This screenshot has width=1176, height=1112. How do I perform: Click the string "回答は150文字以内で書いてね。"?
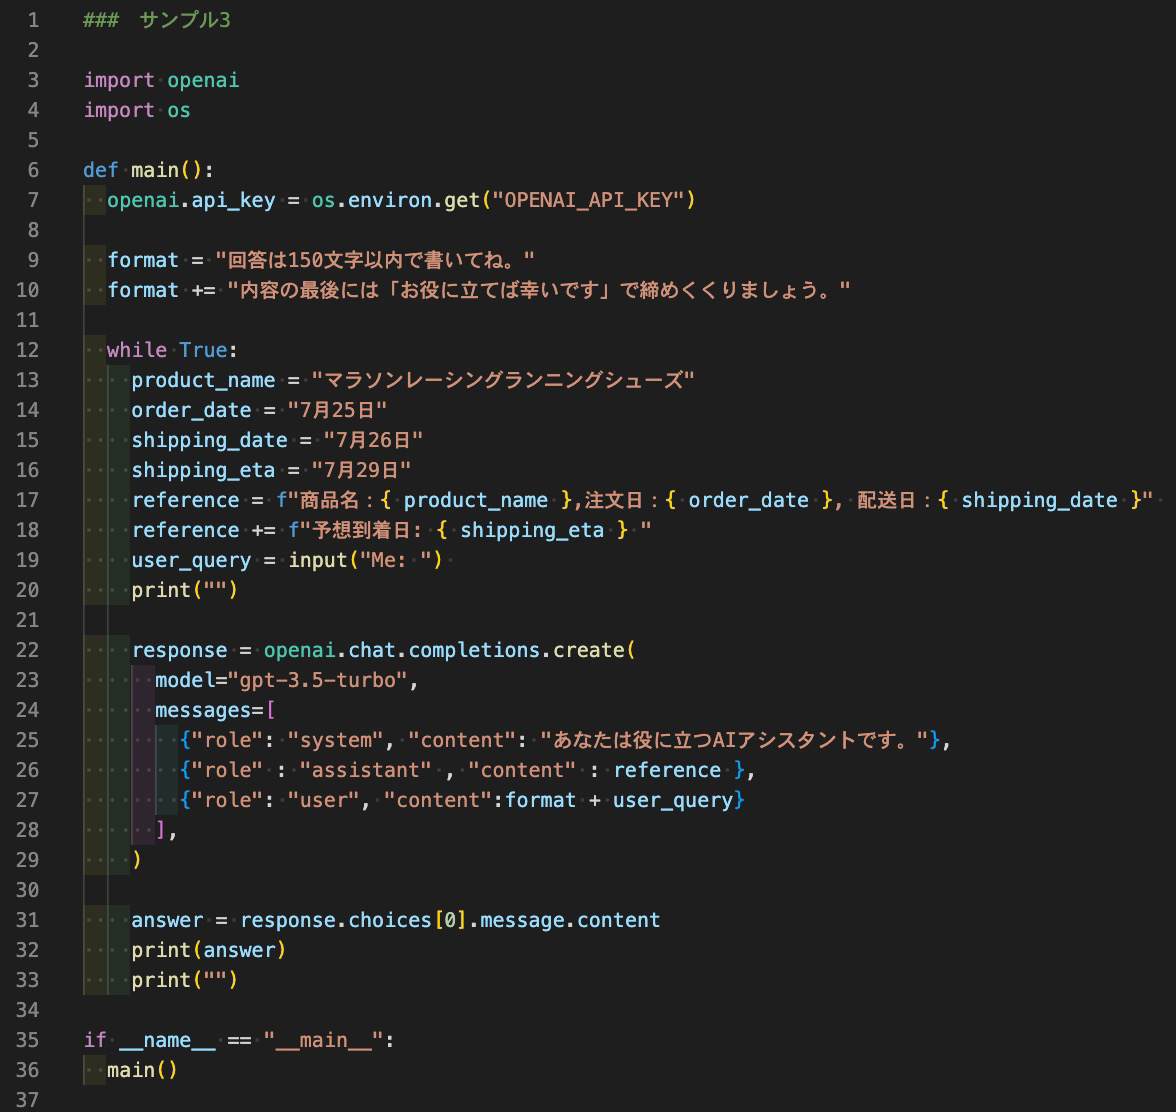tap(375, 260)
